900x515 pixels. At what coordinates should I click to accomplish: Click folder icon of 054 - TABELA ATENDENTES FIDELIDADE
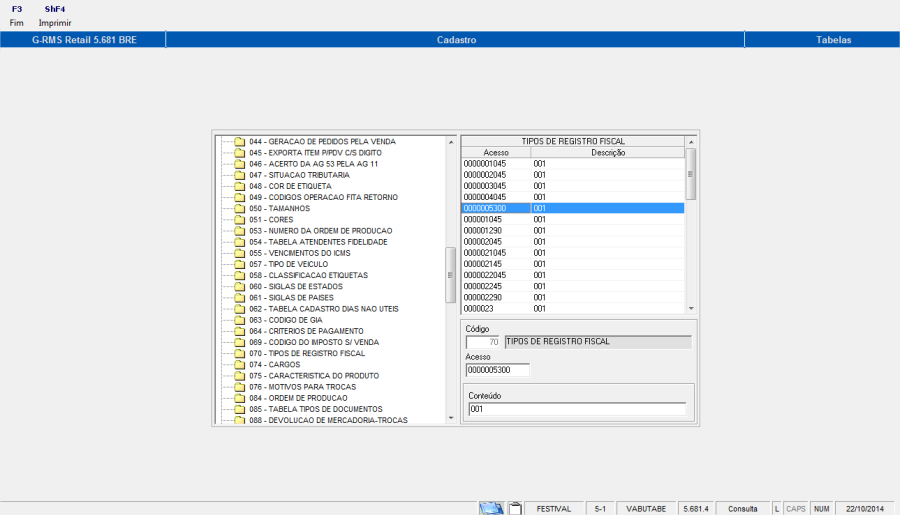[240, 242]
